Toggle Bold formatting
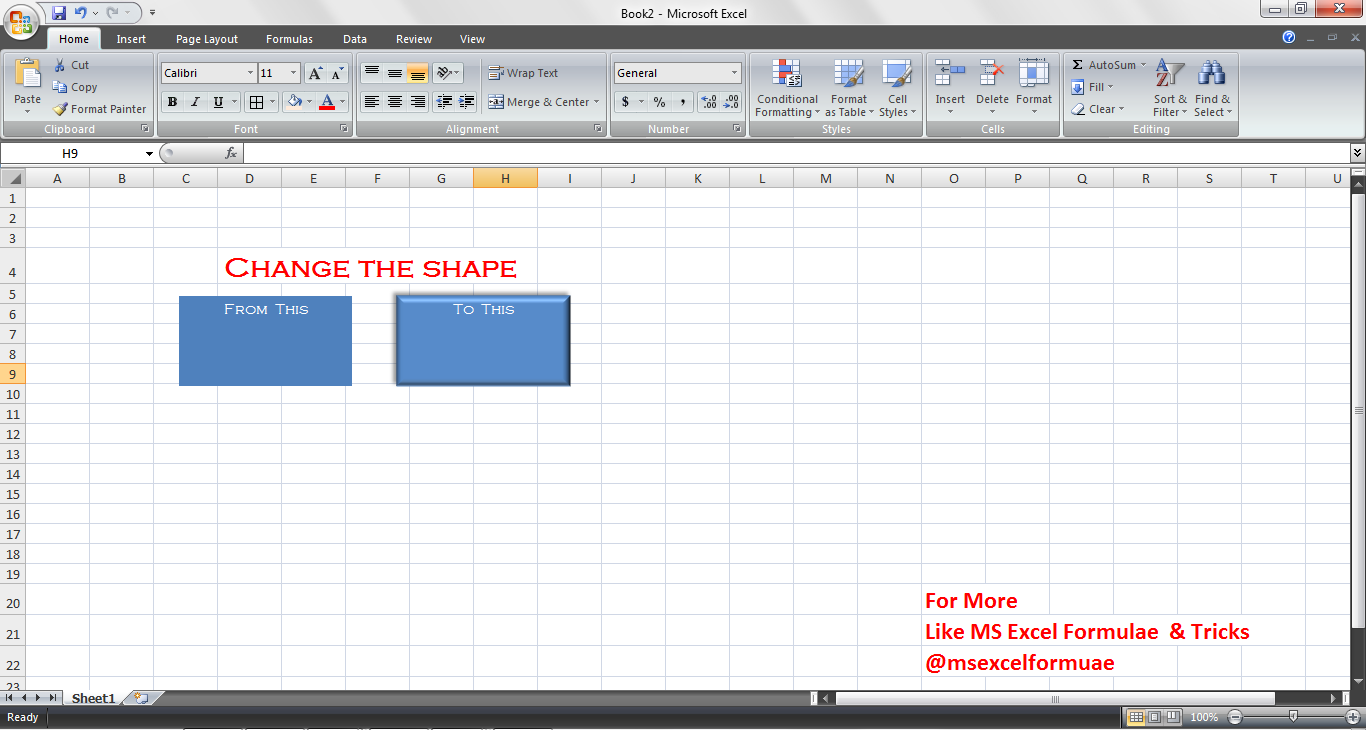 (x=172, y=102)
